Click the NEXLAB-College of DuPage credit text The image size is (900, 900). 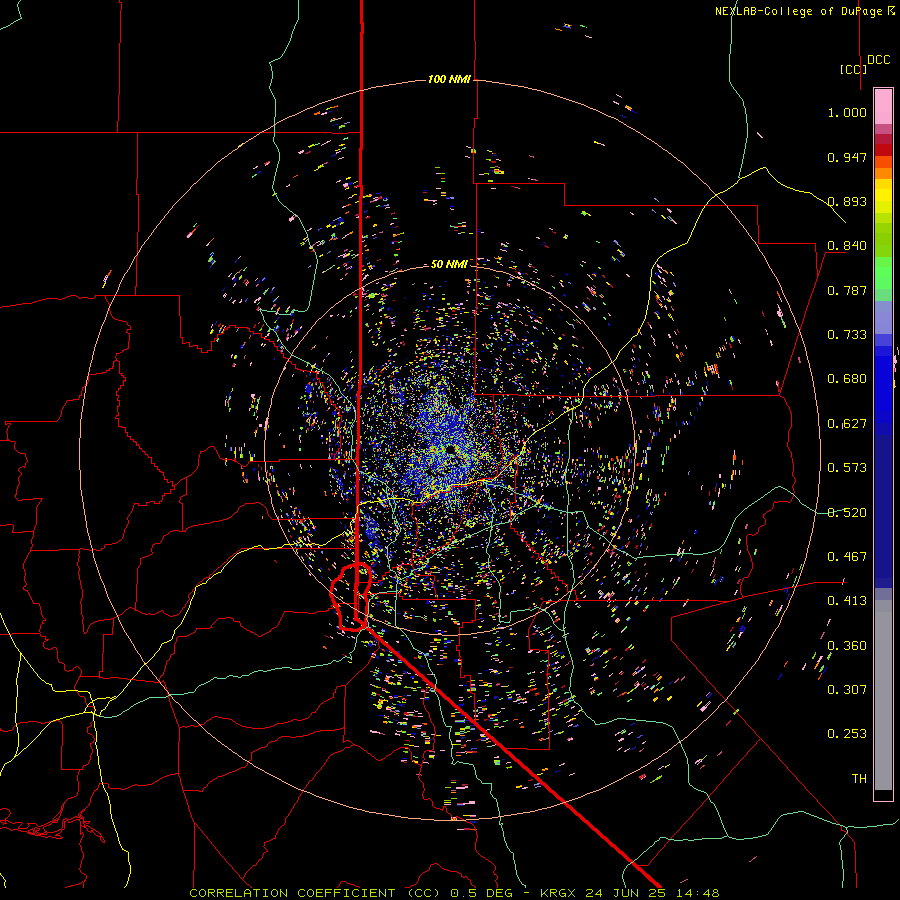coord(805,11)
